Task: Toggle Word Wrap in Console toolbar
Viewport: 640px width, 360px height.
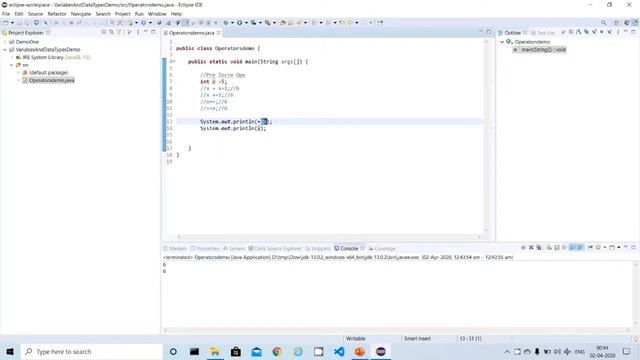Action: click(564, 247)
